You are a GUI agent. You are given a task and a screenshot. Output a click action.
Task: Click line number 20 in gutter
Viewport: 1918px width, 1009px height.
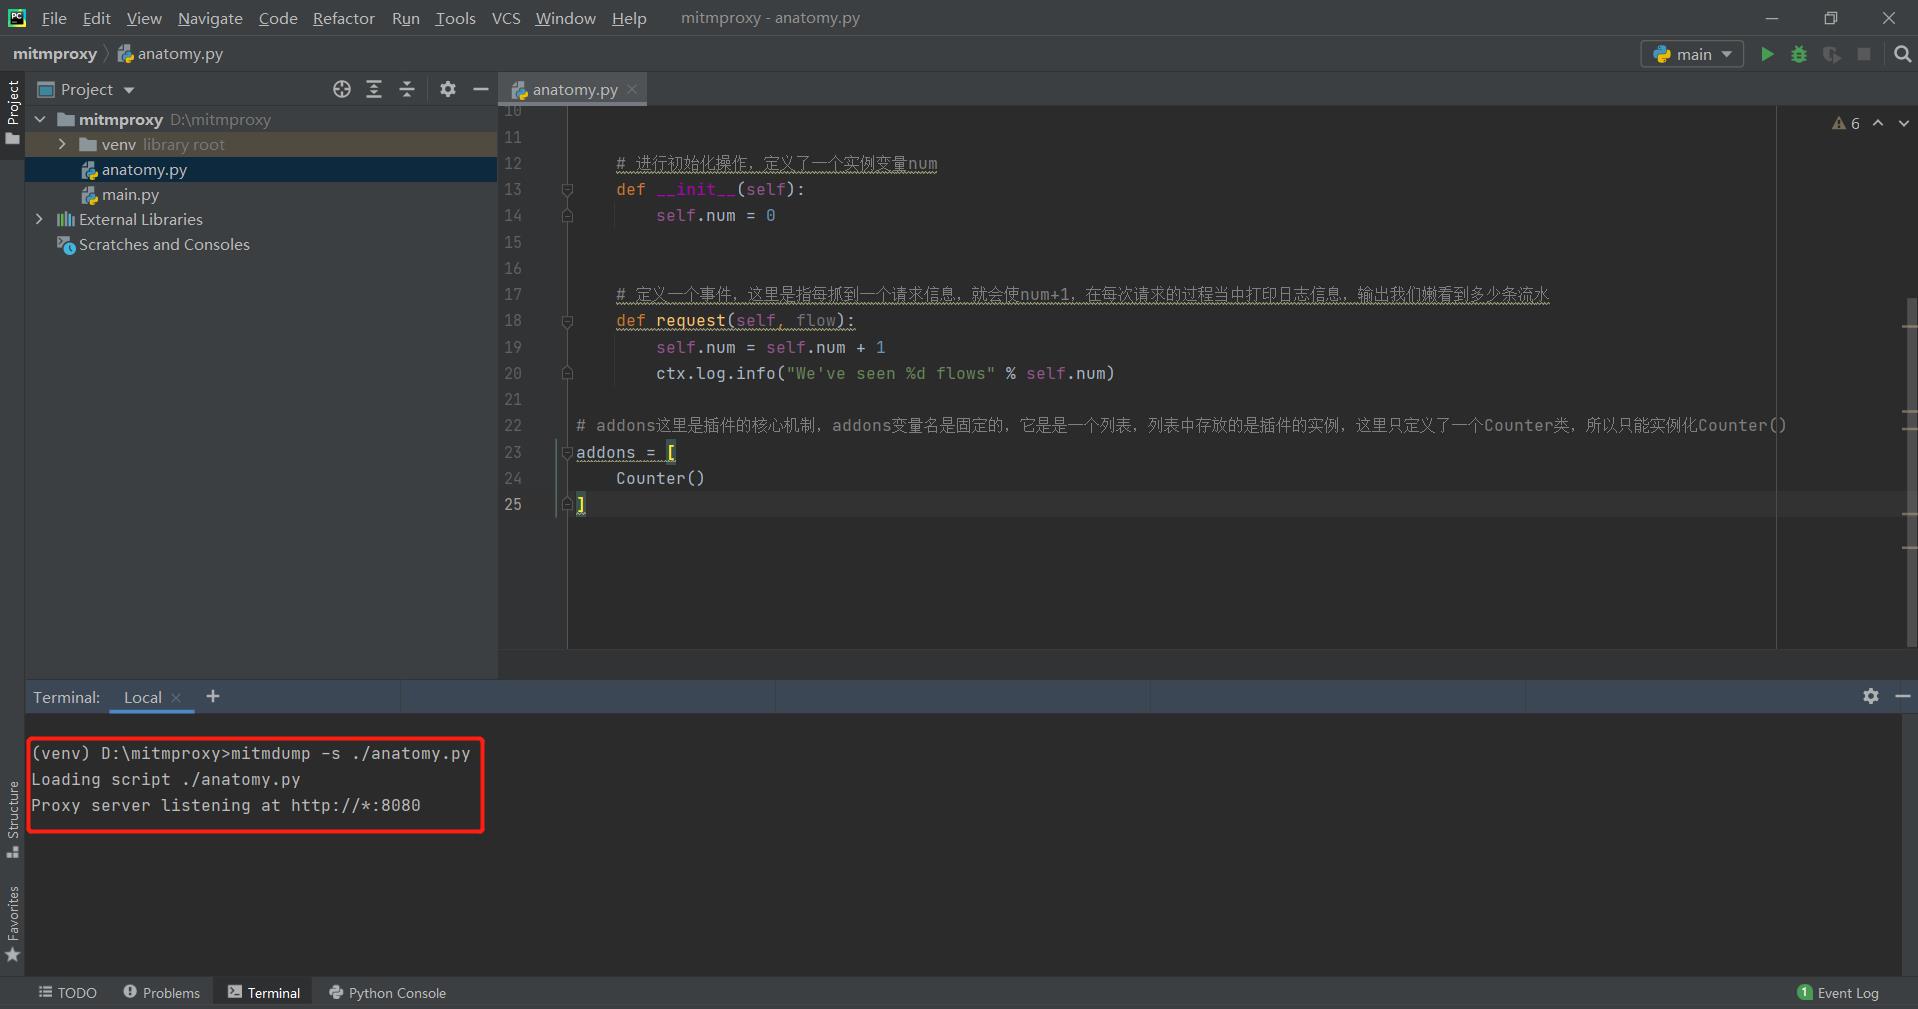(512, 373)
